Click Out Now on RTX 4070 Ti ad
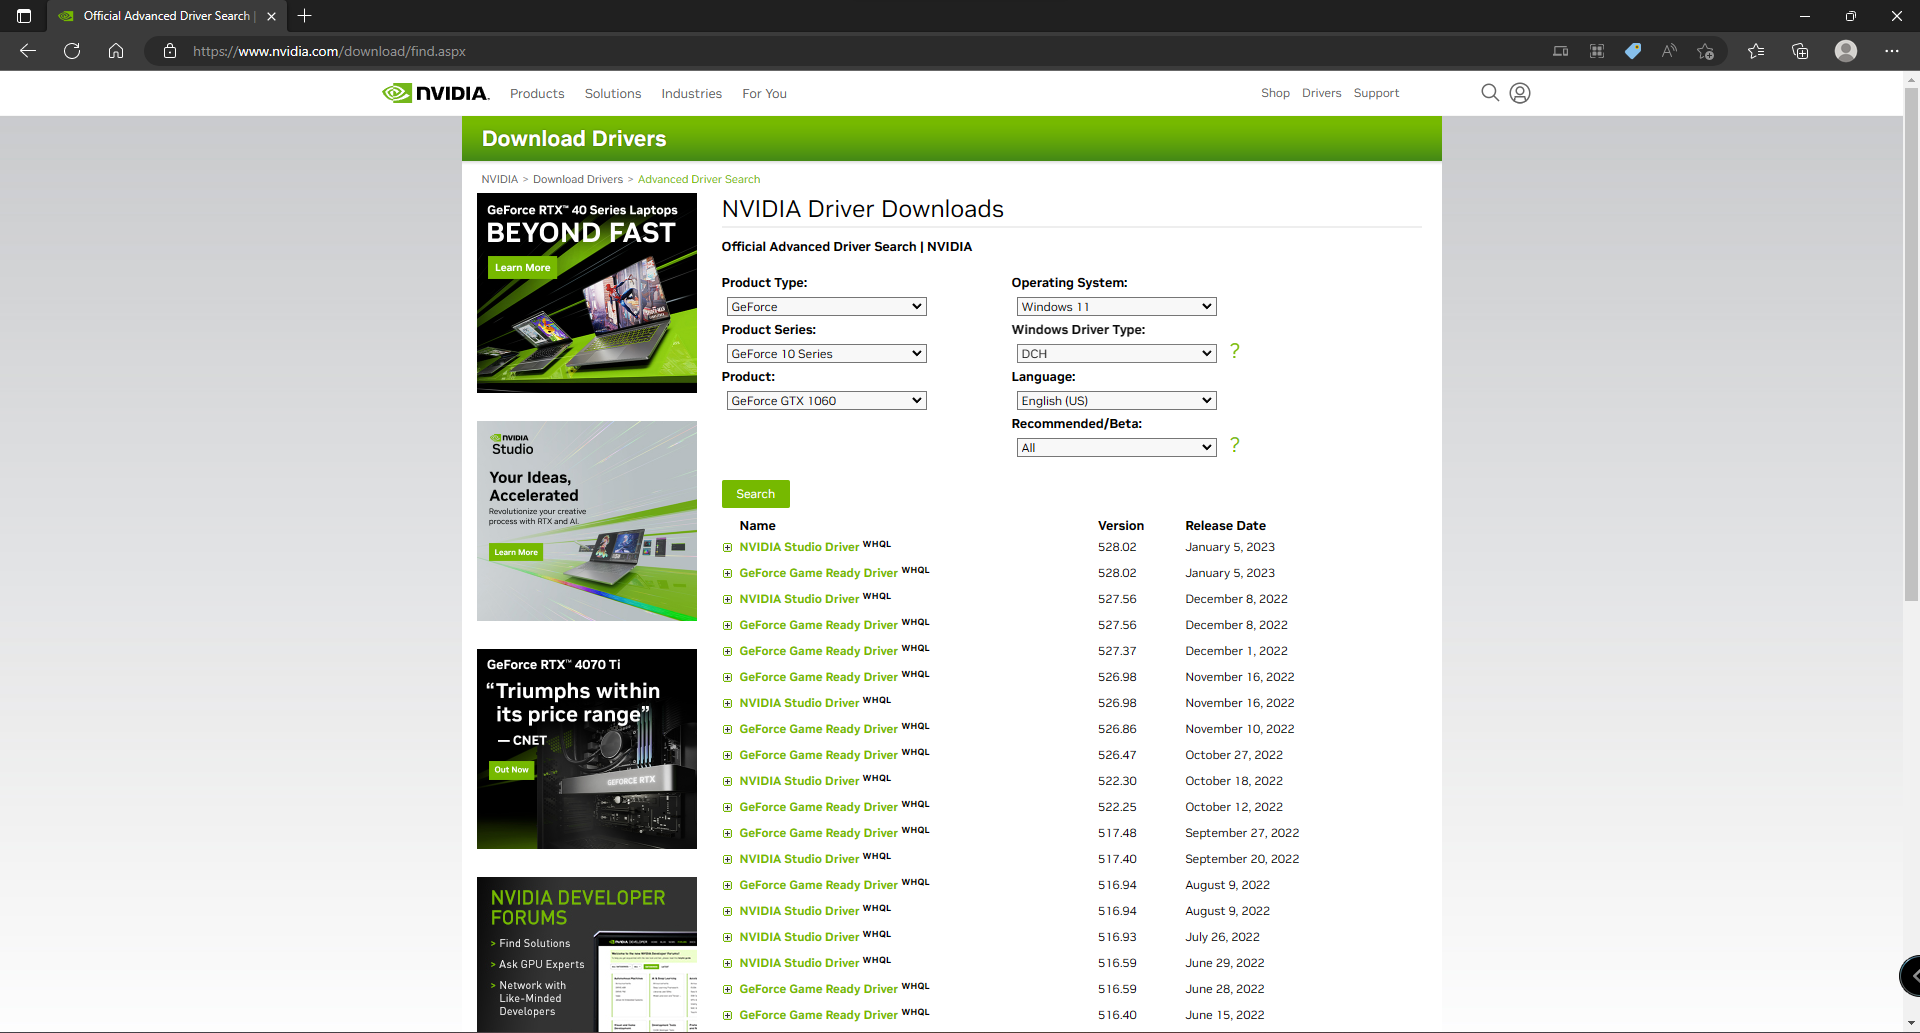The height and width of the screenshot is (1033, 1920). tap(511, 770)
